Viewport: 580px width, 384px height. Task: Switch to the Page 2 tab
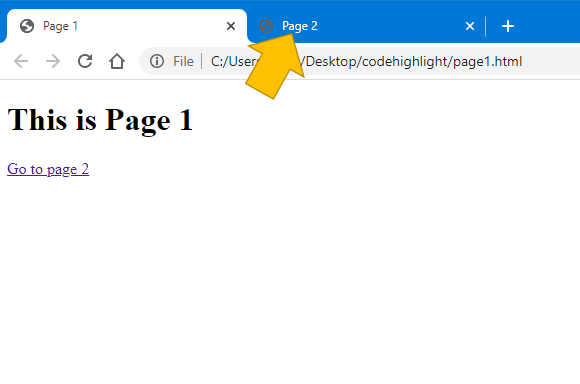coord(365,26)
